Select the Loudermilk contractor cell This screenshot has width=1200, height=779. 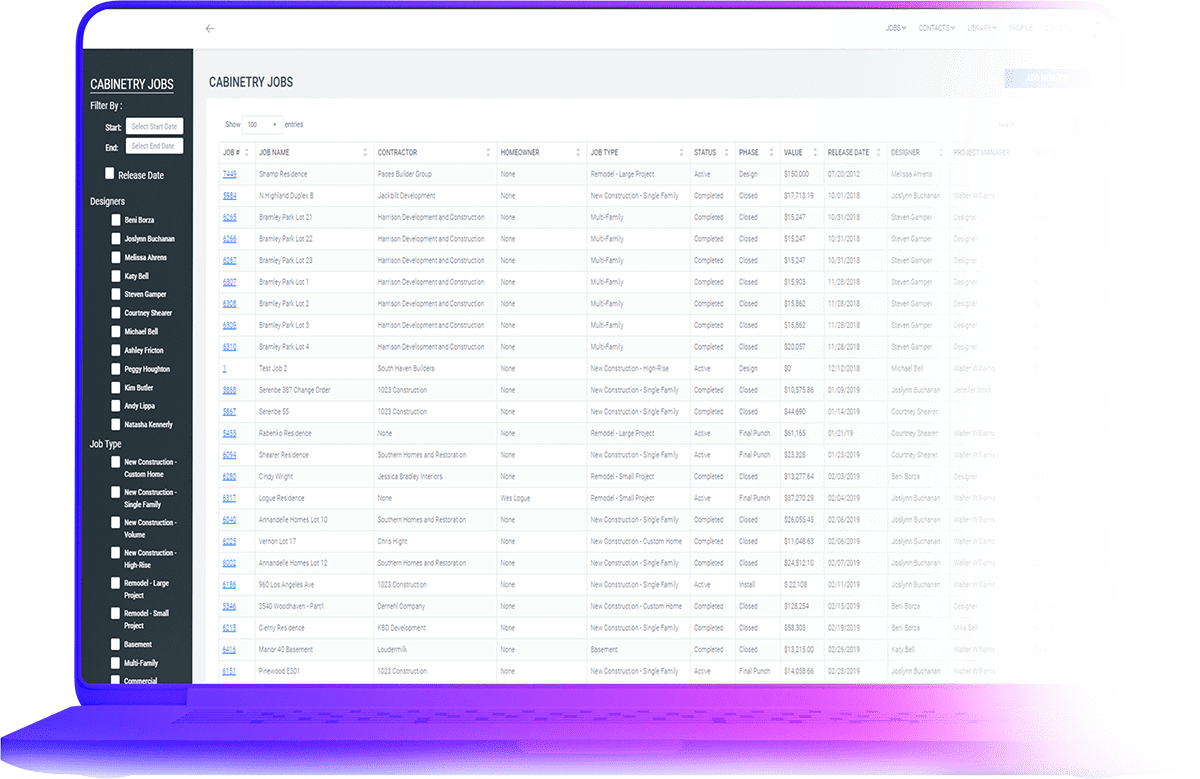[434, 650]
